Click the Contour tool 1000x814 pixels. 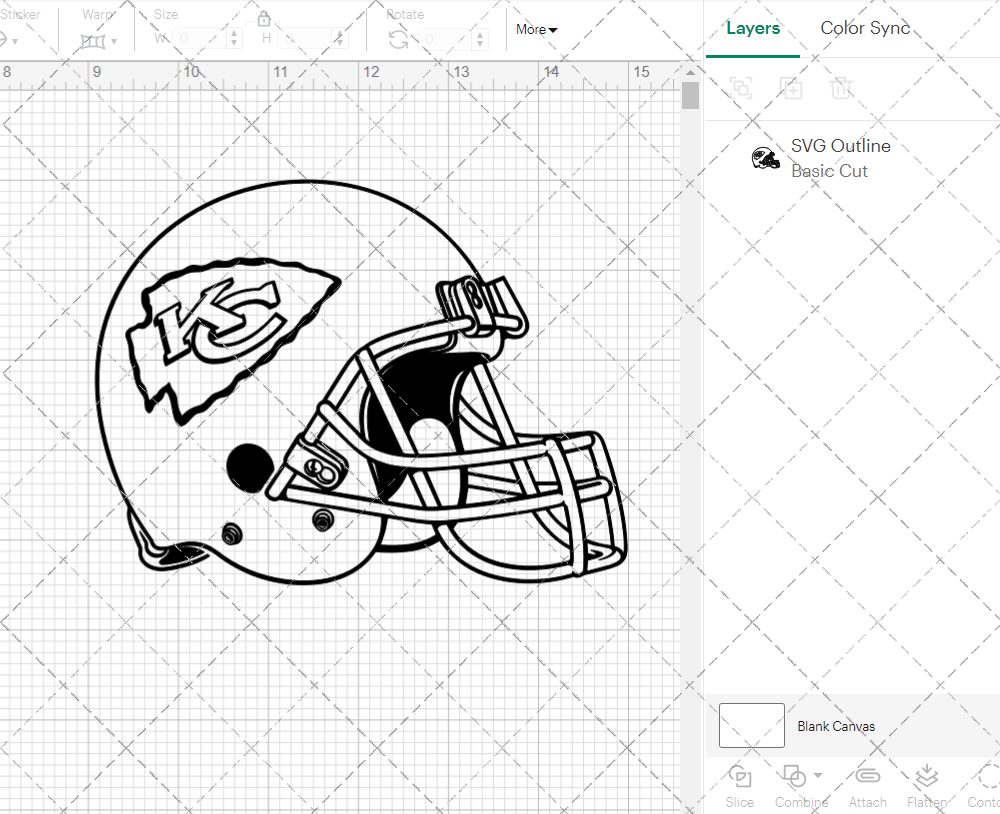(985, 786)
